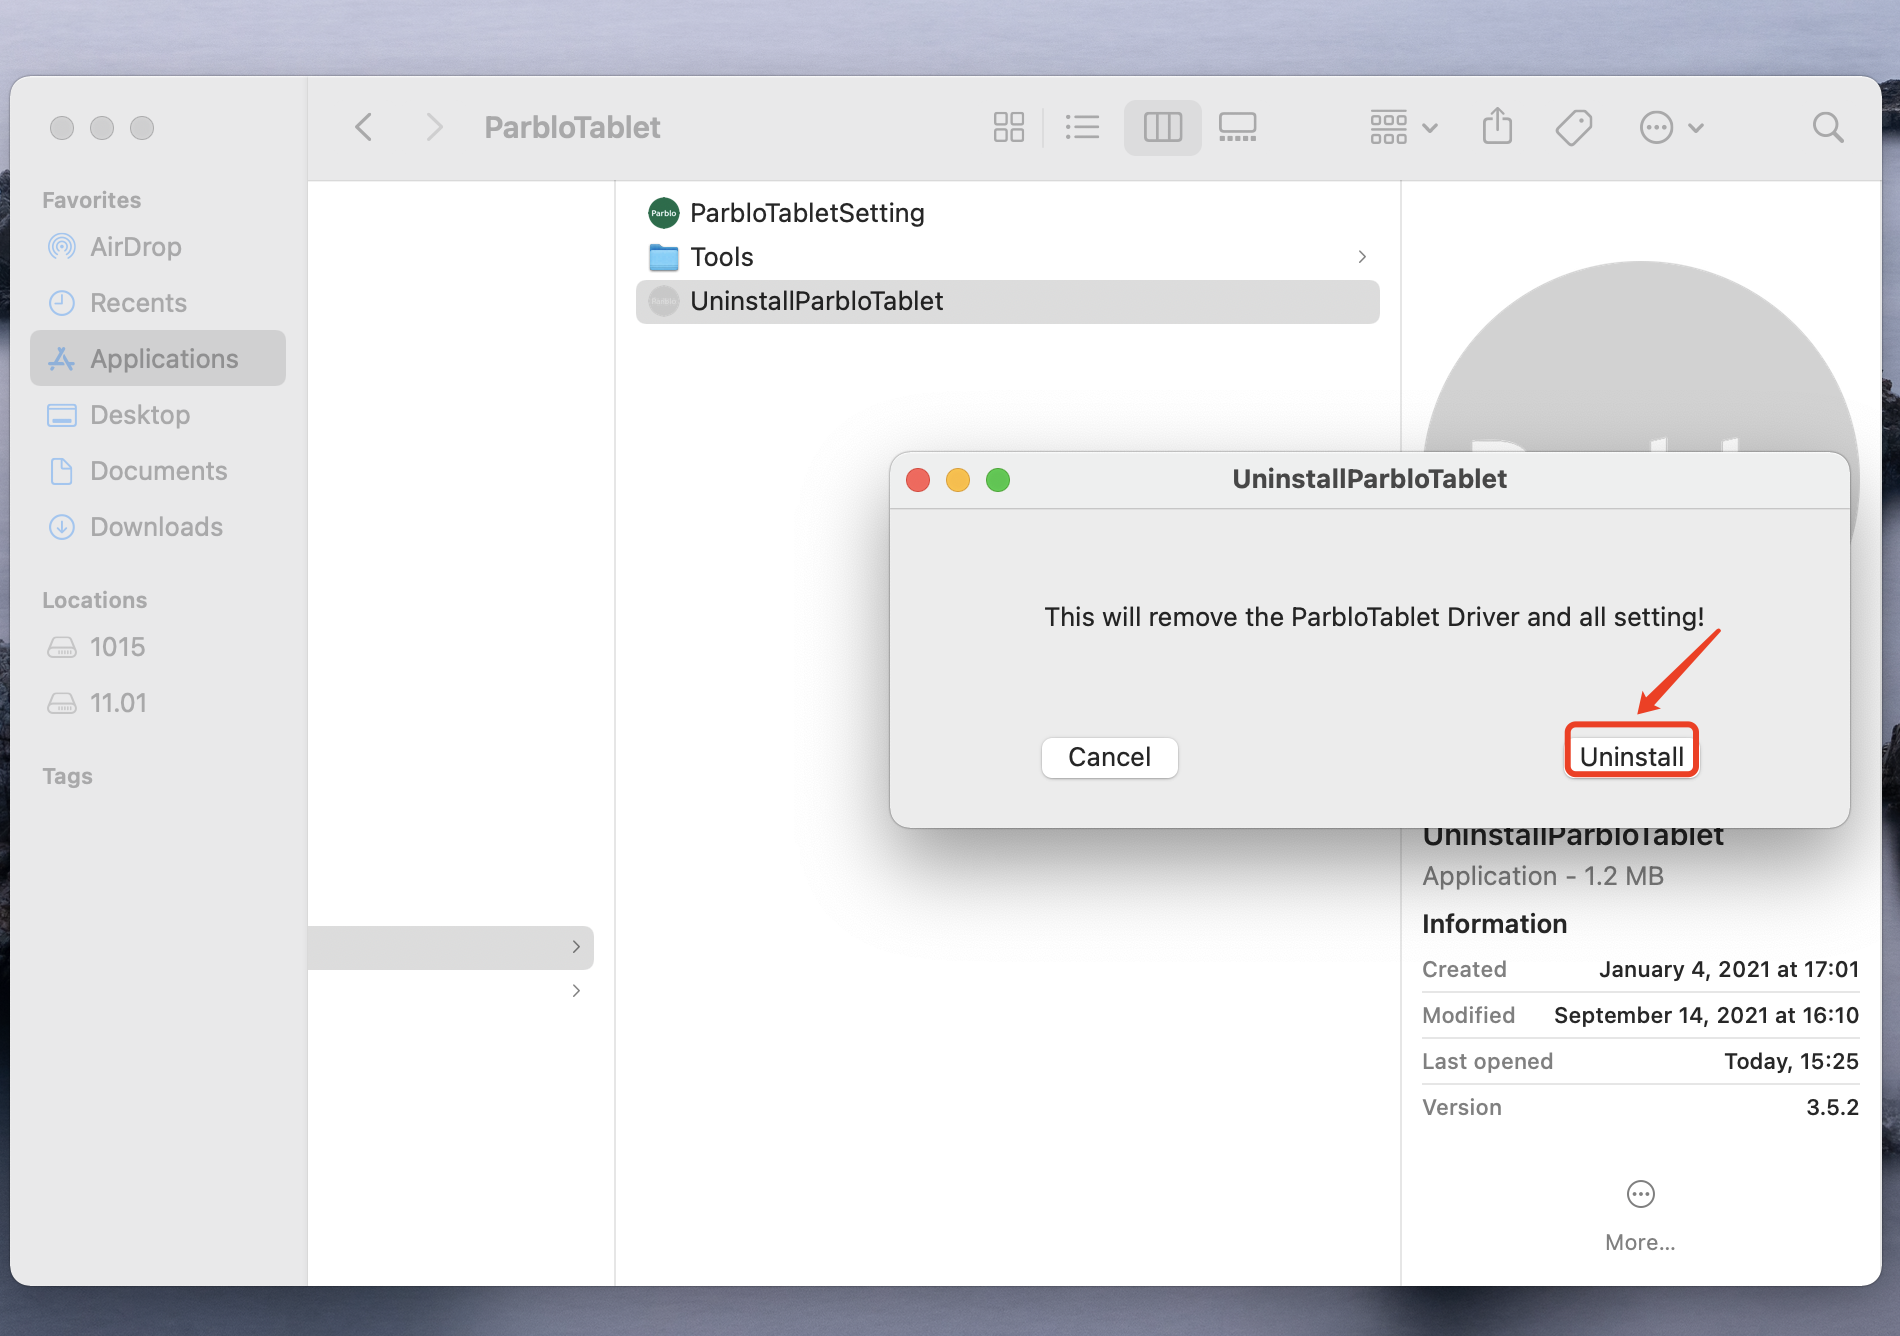Minimize the UninstallParbloTablet dialog
The height and width of the screenshot is (1336, 1900).
(x=958, y=480)
